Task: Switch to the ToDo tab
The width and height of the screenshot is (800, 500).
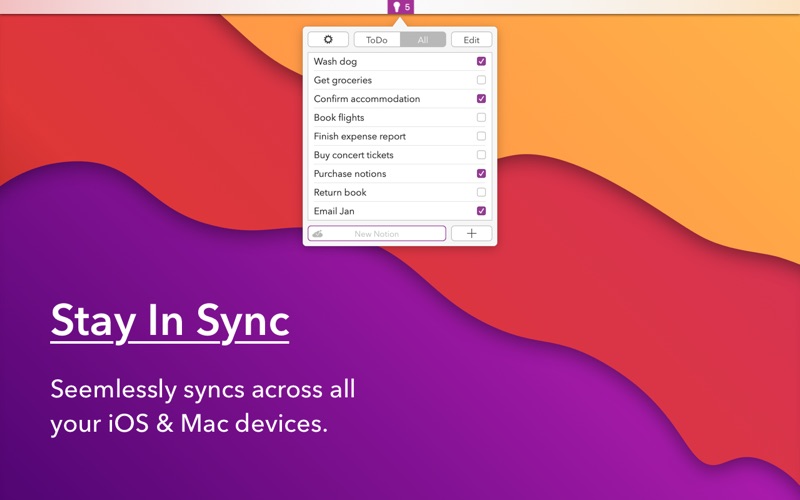Action: click(x=377, y=39)
